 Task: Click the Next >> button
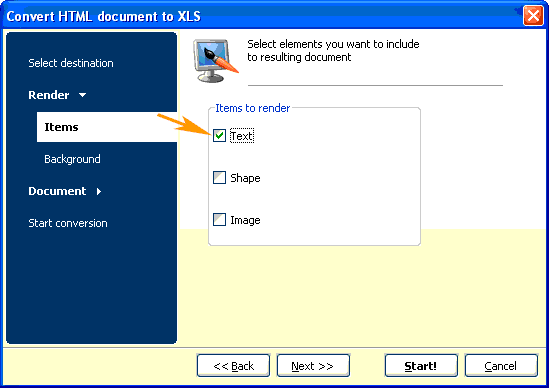(313, 366)
